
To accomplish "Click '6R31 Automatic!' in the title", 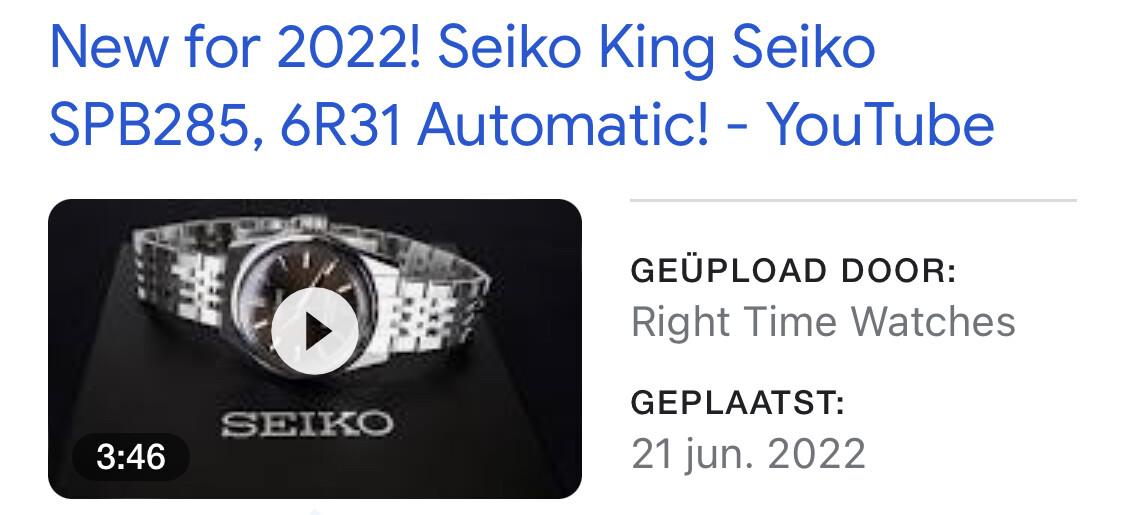I will (x=494, y=124).
